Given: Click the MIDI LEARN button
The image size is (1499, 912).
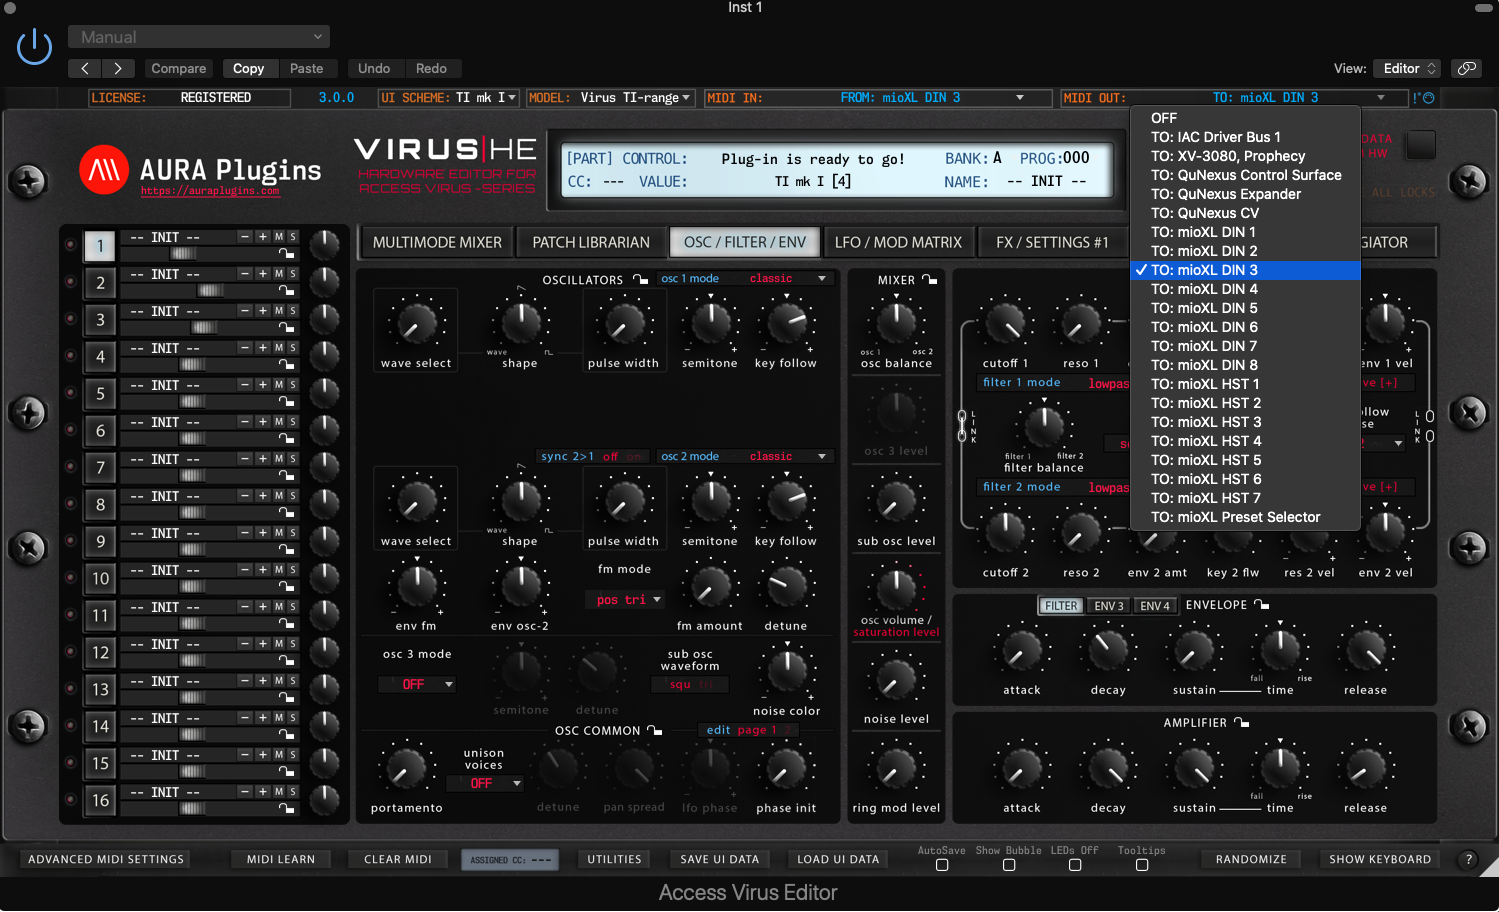Looking at the screenshot, I should pyautogui.click(x=281, y=859).
